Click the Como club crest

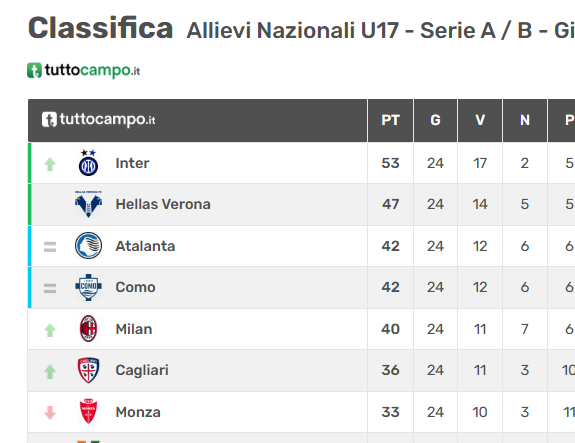tap(88, 287)
